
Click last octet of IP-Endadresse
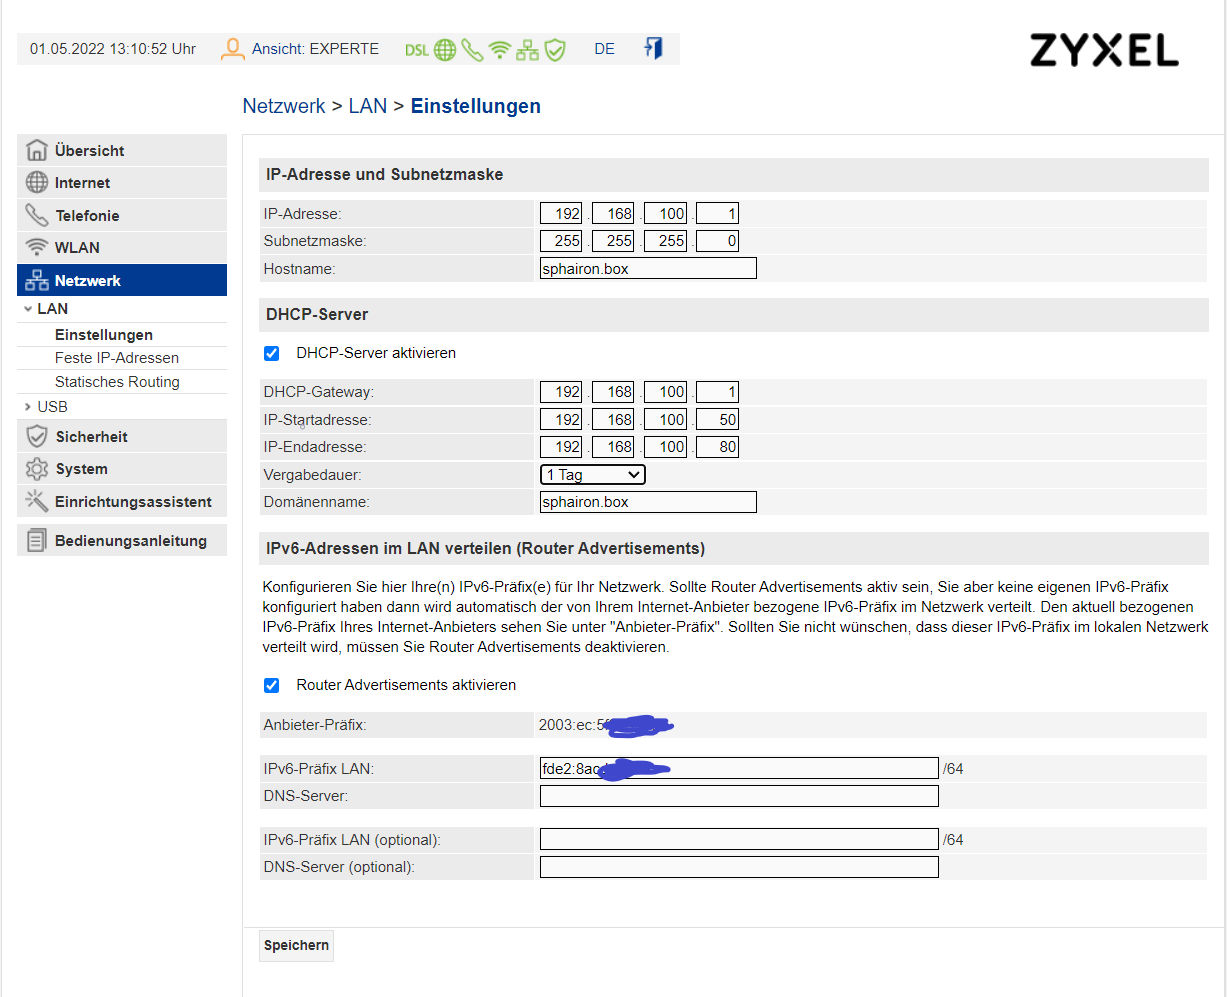tap(717, 447)
